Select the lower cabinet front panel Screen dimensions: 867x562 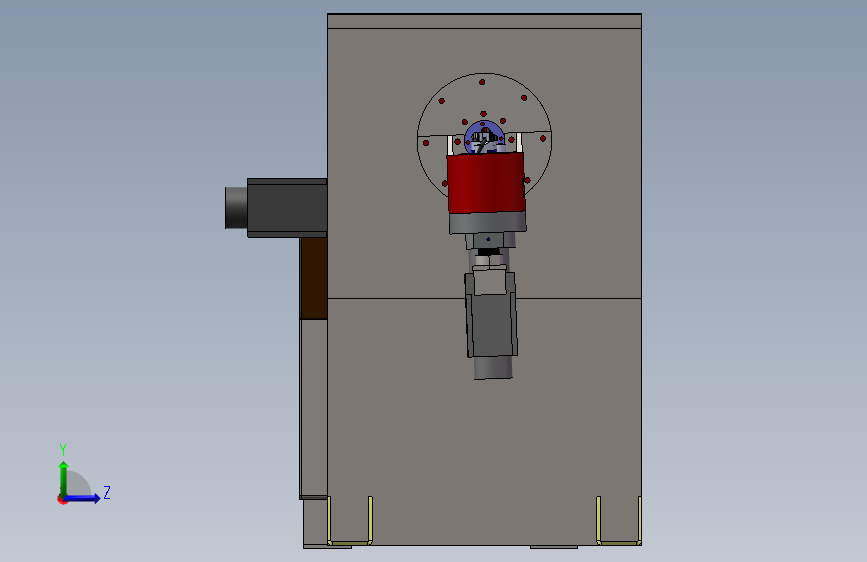(x=484, y=422)
